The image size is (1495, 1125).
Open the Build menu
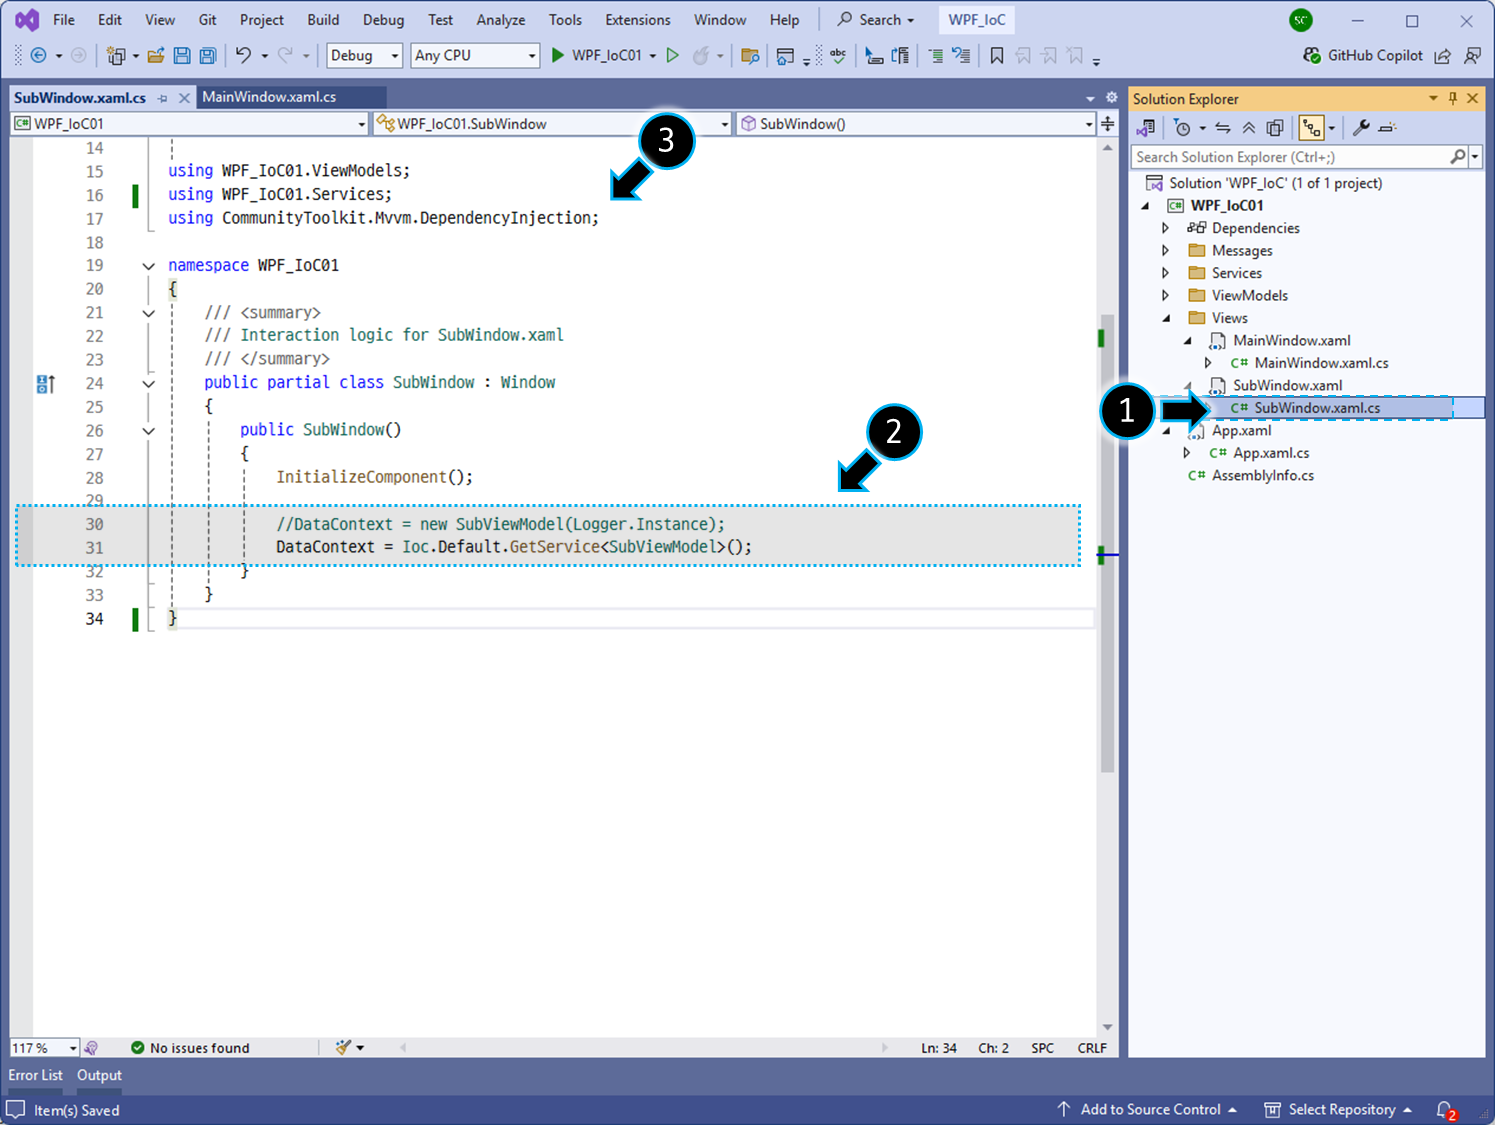(323, 20)
